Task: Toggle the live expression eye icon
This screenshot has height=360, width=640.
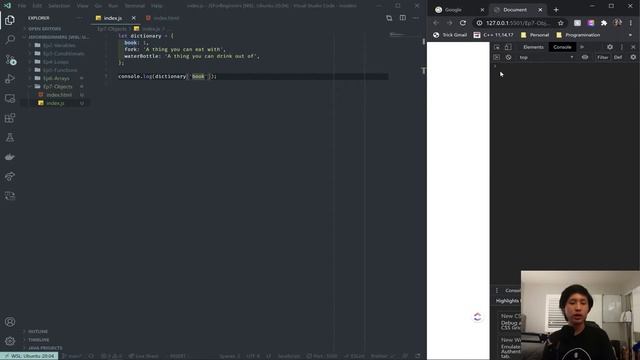Action: 585,58
